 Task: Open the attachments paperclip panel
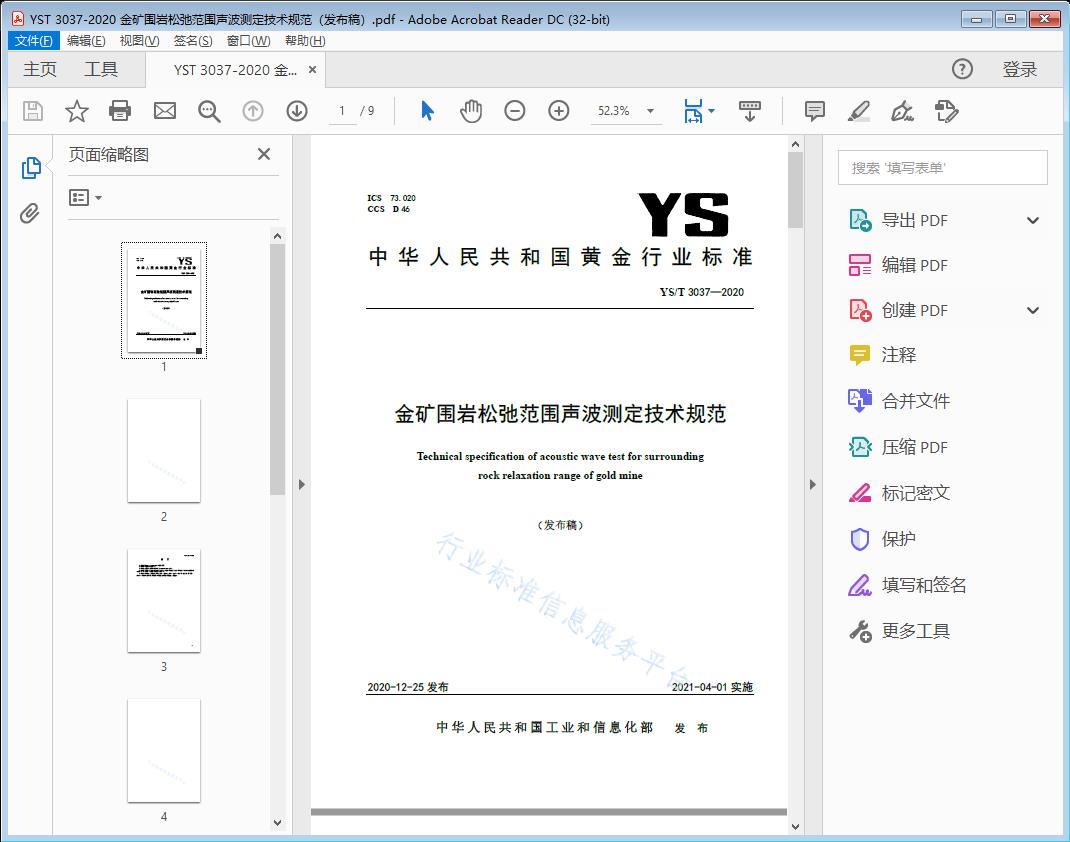[30, 213]
